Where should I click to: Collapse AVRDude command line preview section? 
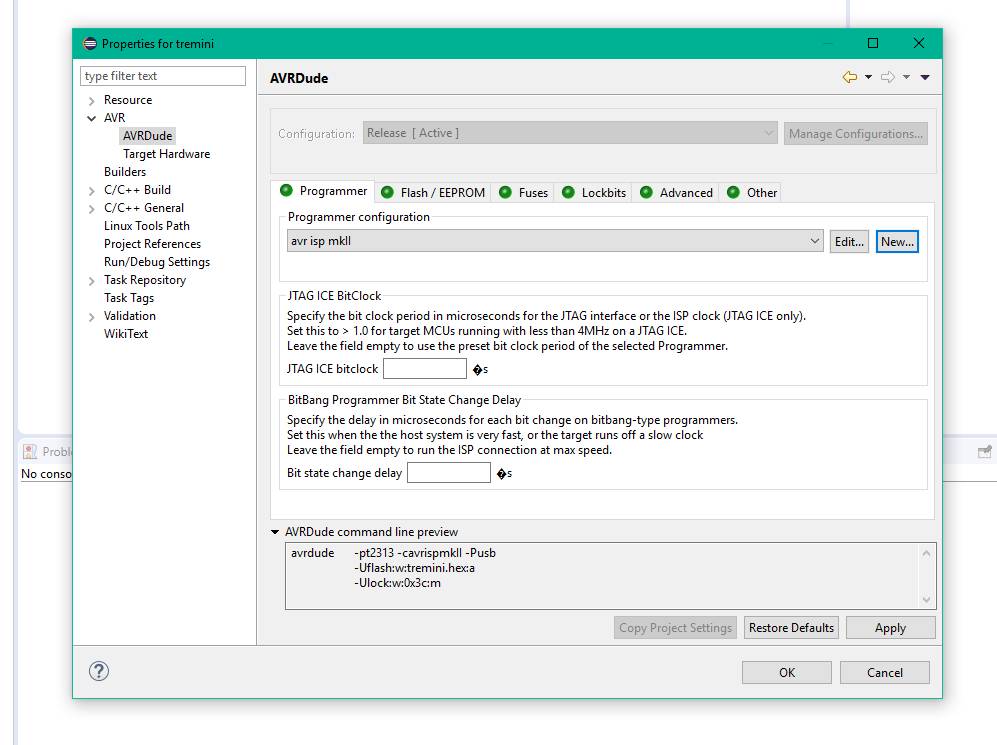275,532
